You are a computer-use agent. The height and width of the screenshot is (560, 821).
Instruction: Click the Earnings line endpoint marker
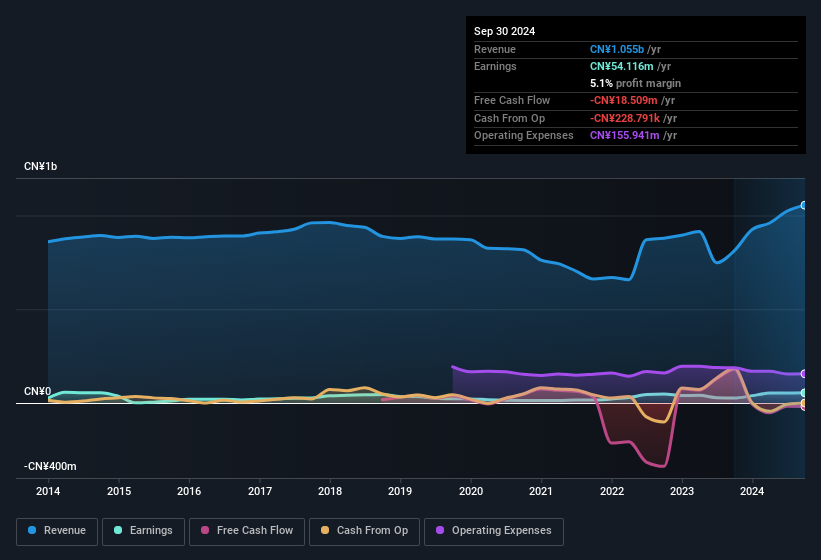point(803,393)
